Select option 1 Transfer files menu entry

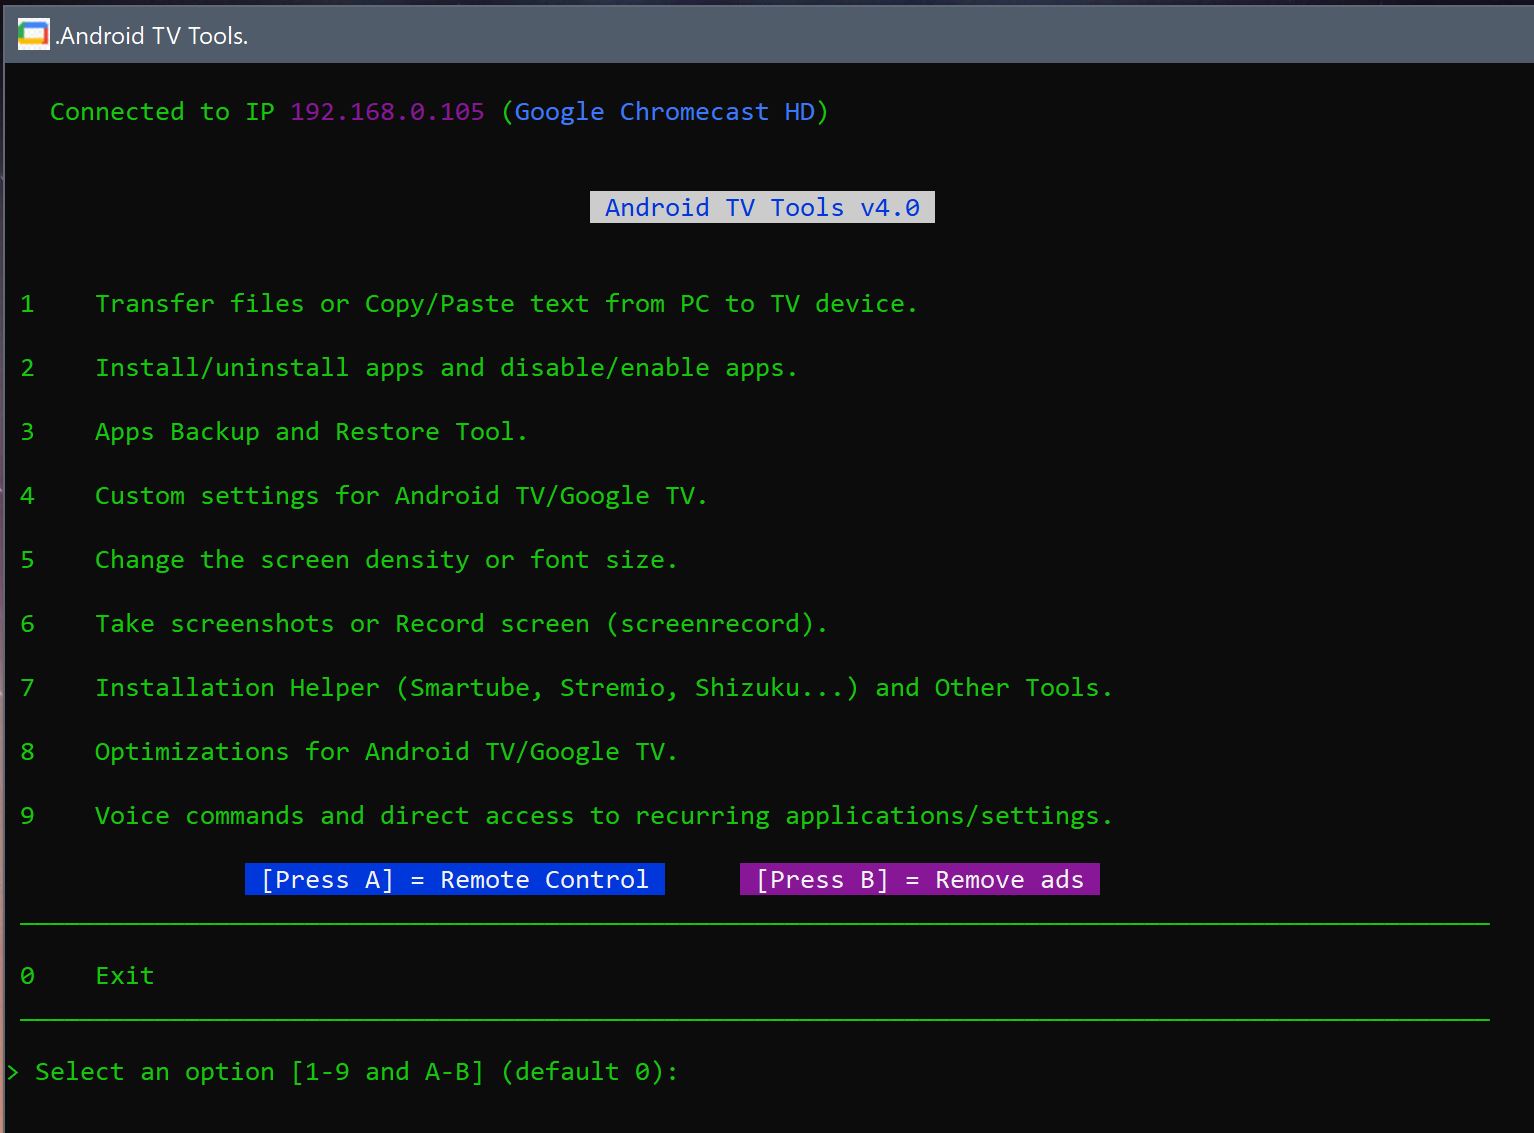tap(505, 304)
